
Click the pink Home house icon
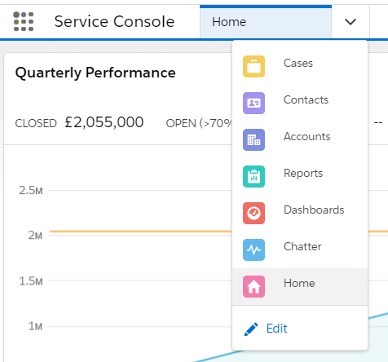pos(254,286)
